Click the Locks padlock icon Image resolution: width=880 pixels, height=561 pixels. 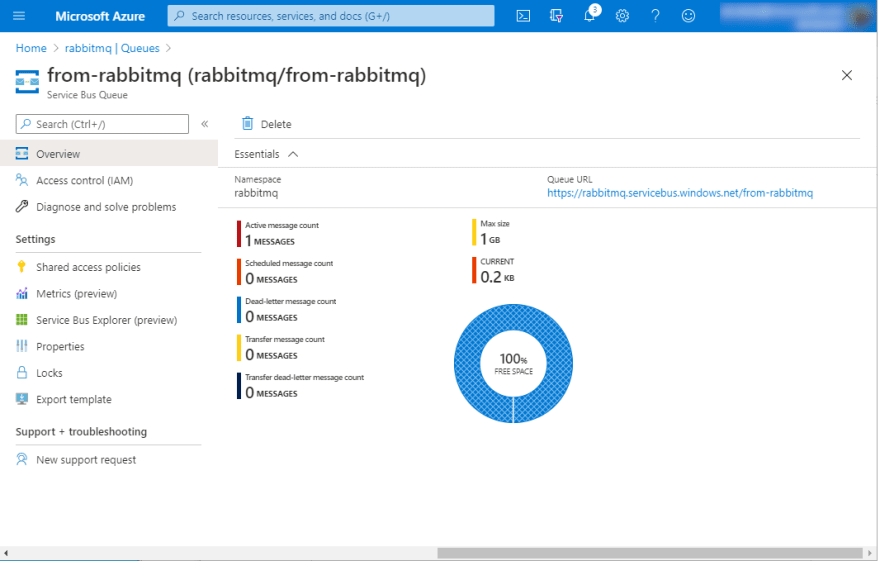coord(22,373)
